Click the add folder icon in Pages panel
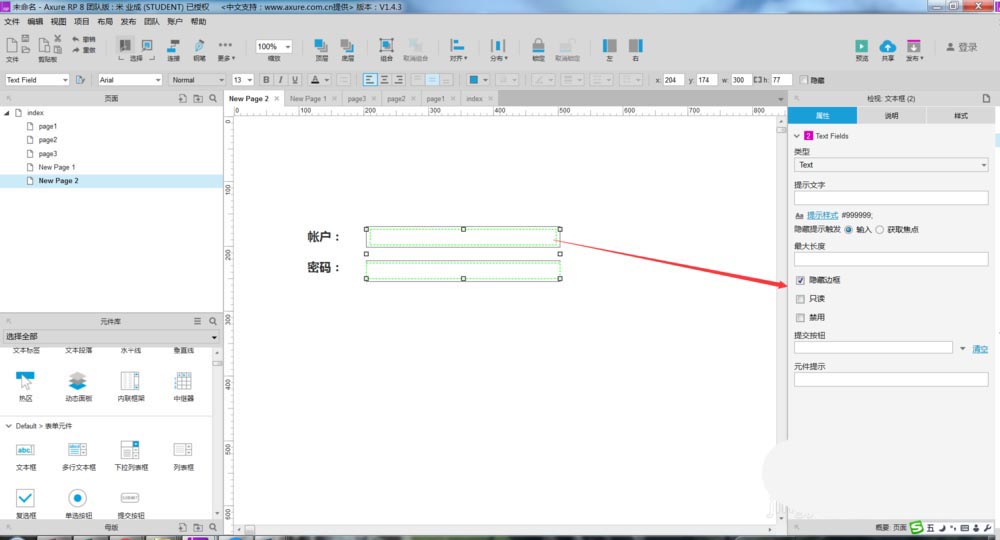The height and width of the screenshot is (540, 1000). (198, 98)
